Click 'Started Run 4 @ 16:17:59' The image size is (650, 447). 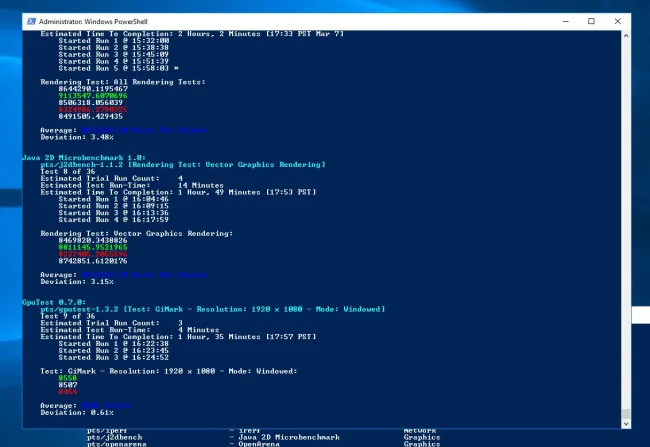(x=114, y=220)
